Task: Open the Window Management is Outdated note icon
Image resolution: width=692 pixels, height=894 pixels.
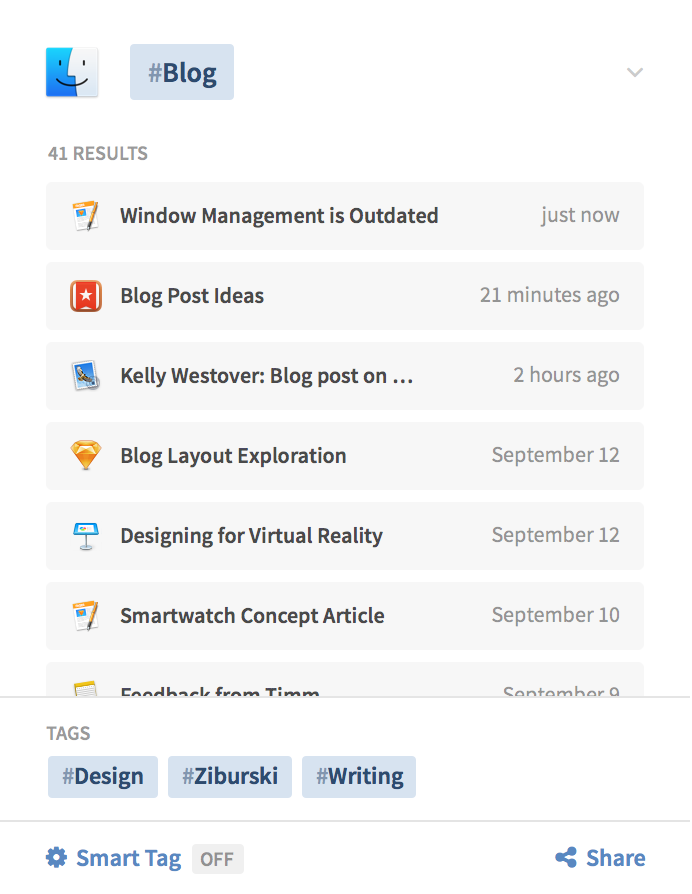Action: (85, 215)
